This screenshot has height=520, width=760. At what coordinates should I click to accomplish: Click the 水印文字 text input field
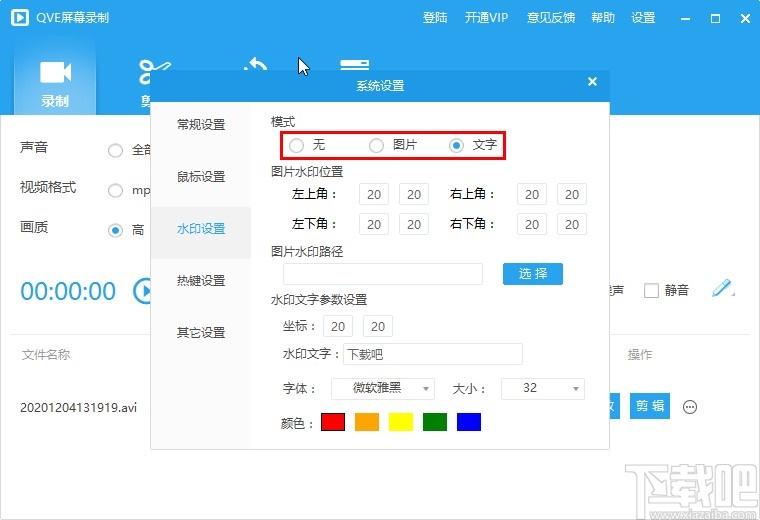tap(432, 354)
